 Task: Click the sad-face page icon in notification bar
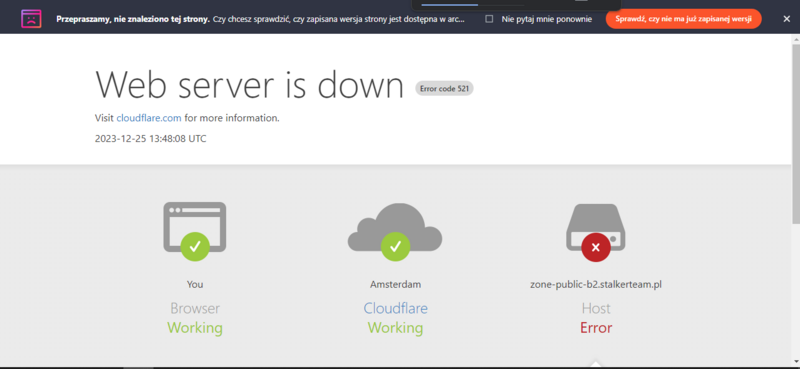click(31, 19)
